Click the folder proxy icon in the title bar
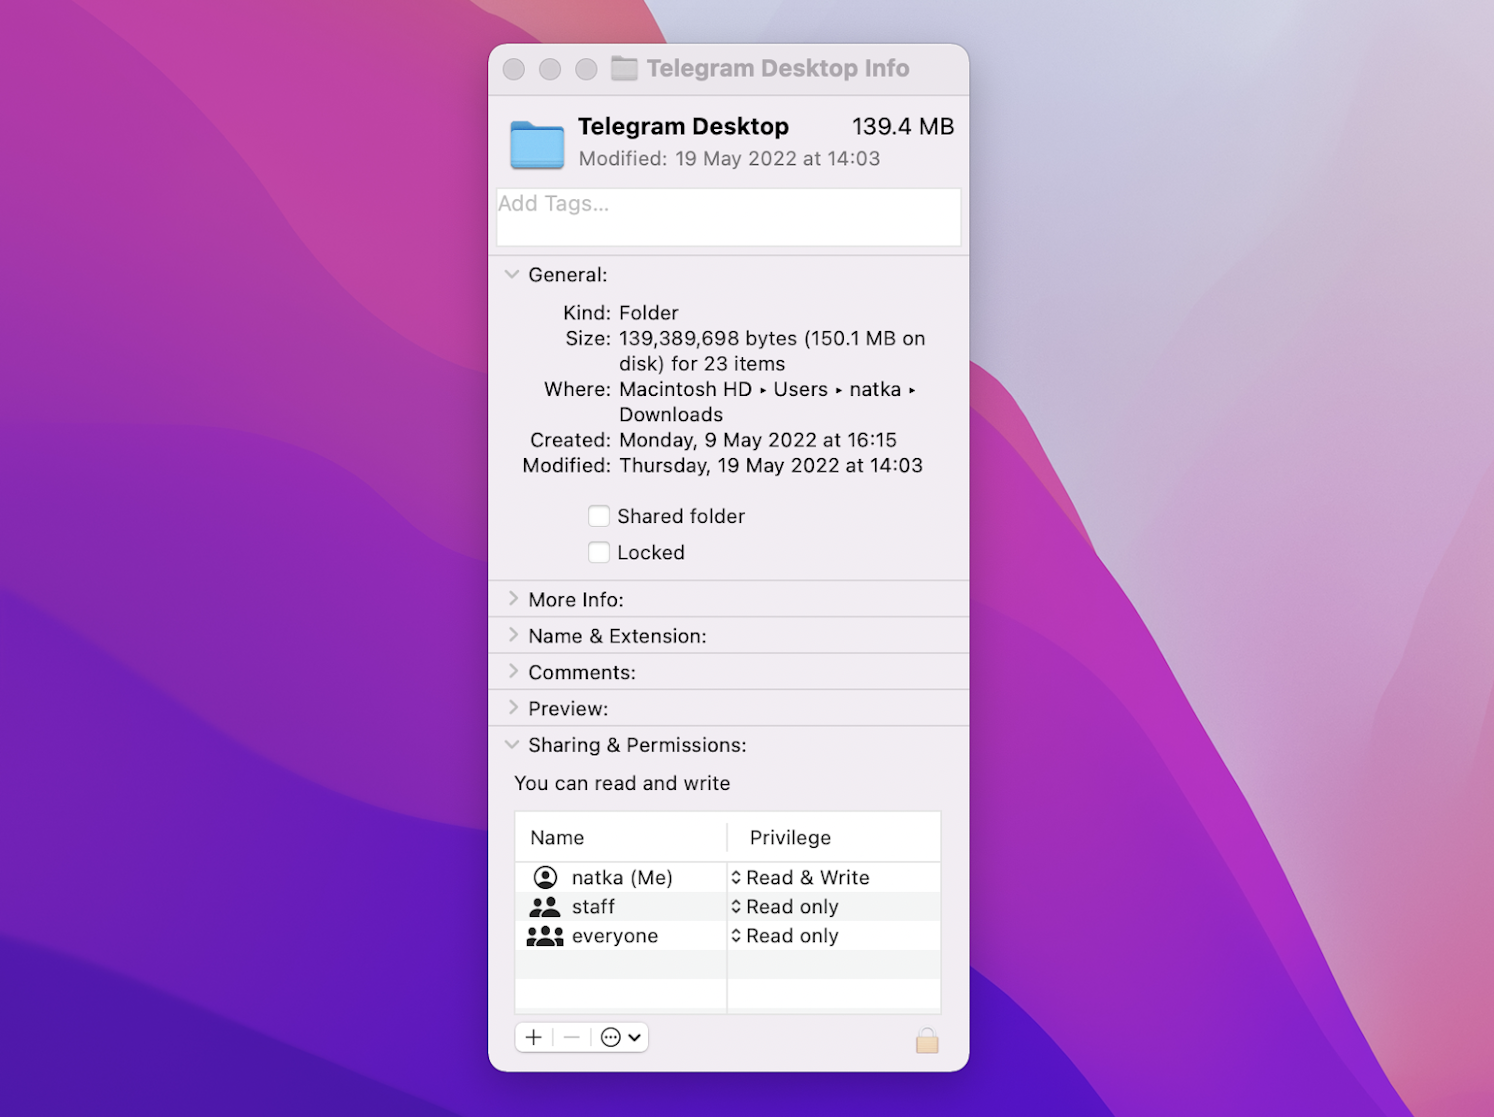 point(623,68)
